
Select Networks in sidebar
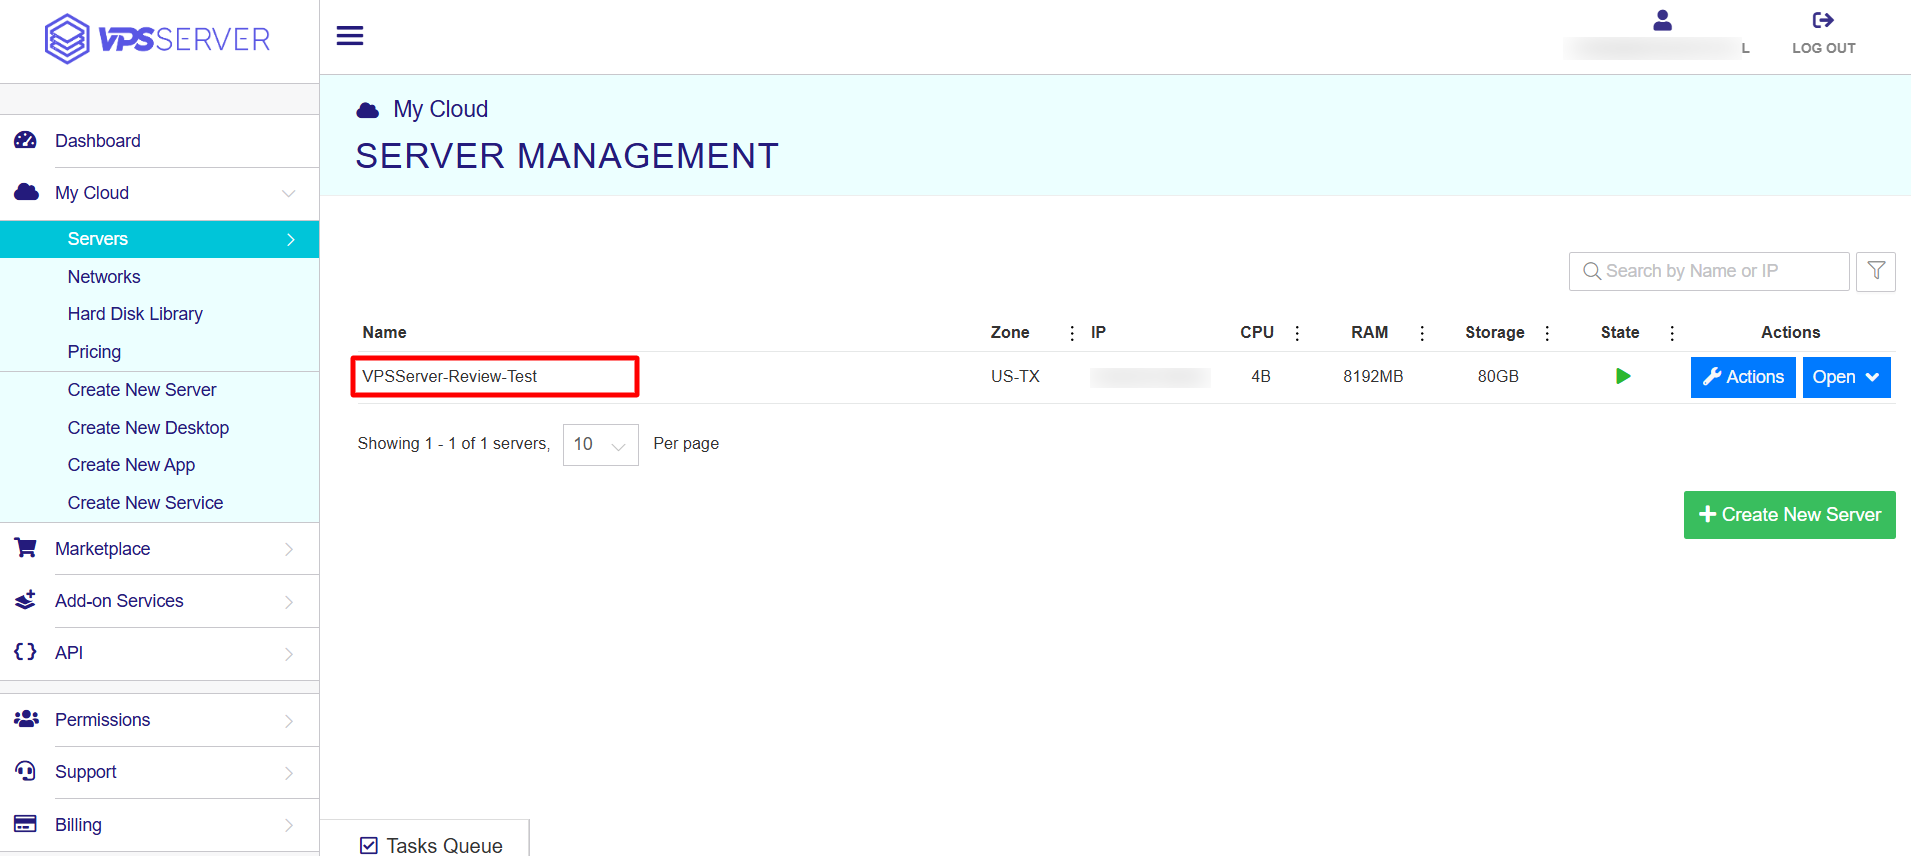(104, 277)
